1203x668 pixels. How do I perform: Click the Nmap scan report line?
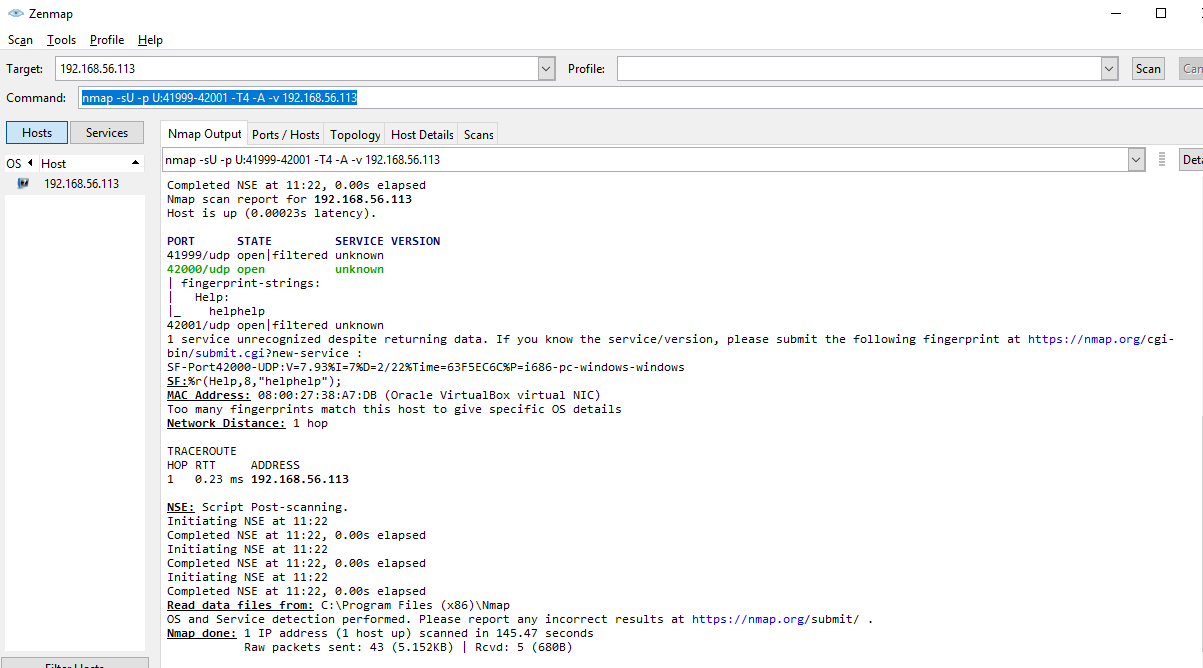coord(289,199)
